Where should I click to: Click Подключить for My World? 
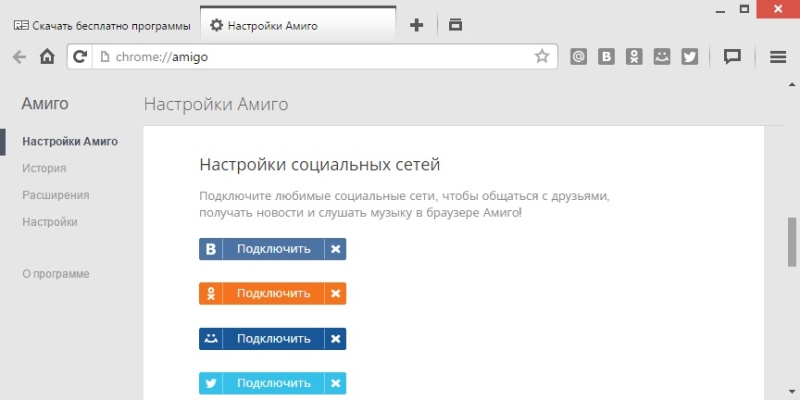[x=273, y=338]
